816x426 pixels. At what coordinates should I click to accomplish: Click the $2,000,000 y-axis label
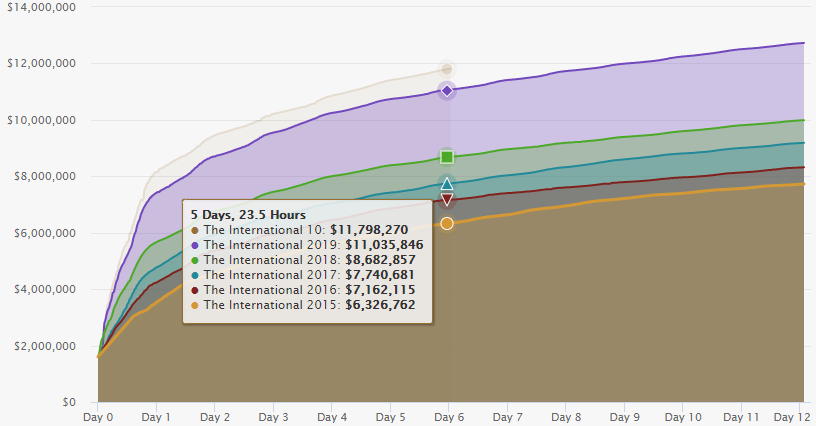(45, 346)
